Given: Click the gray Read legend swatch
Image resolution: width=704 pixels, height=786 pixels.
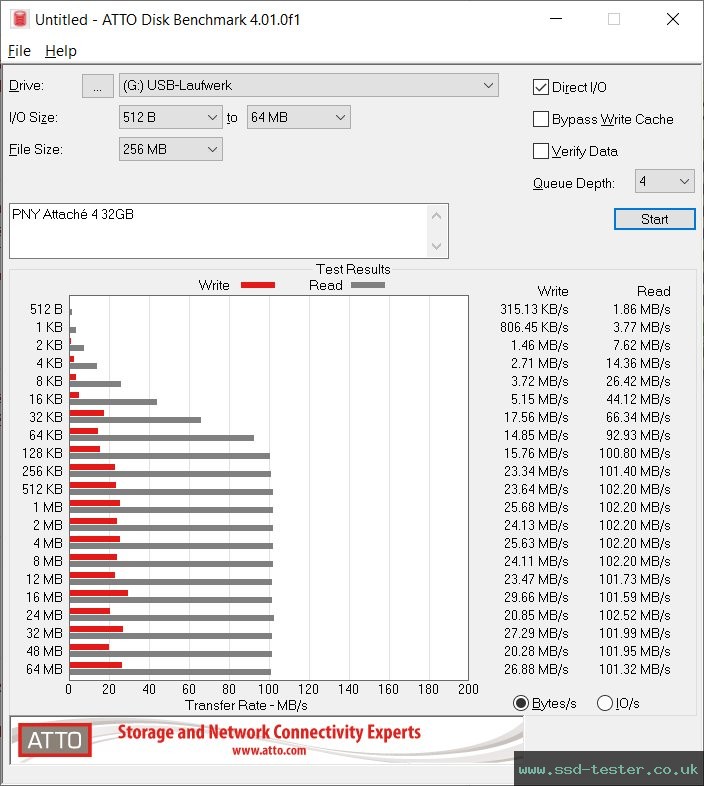Looking at the screenshot, I should pos(368,285).
